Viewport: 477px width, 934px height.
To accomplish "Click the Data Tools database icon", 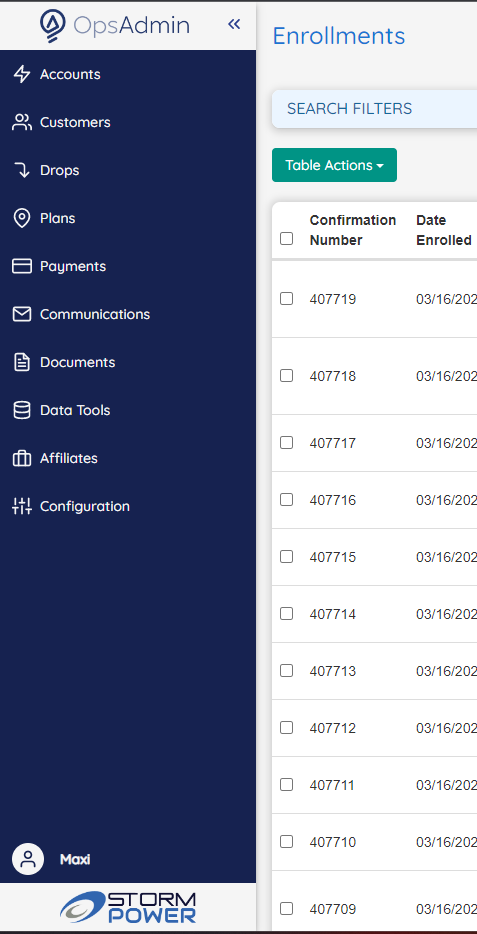I will 22,410.
